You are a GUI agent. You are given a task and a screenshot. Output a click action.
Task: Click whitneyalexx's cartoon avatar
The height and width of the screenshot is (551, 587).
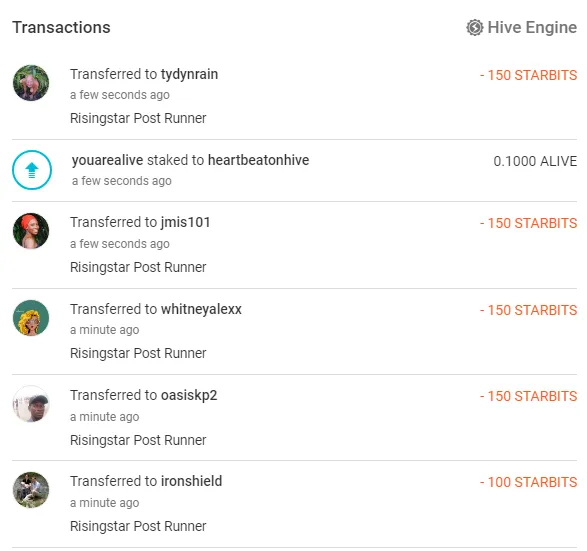(x=31, y=318)
